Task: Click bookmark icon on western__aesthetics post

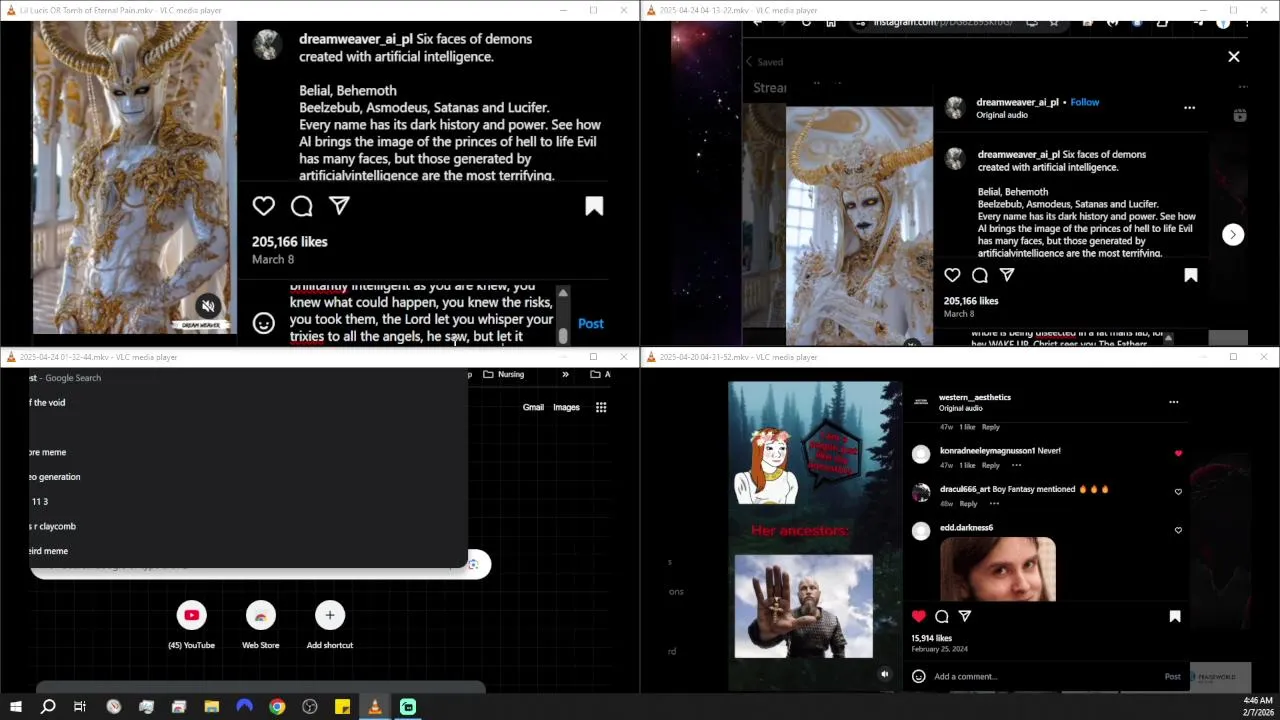Action: pos(1175,616)
